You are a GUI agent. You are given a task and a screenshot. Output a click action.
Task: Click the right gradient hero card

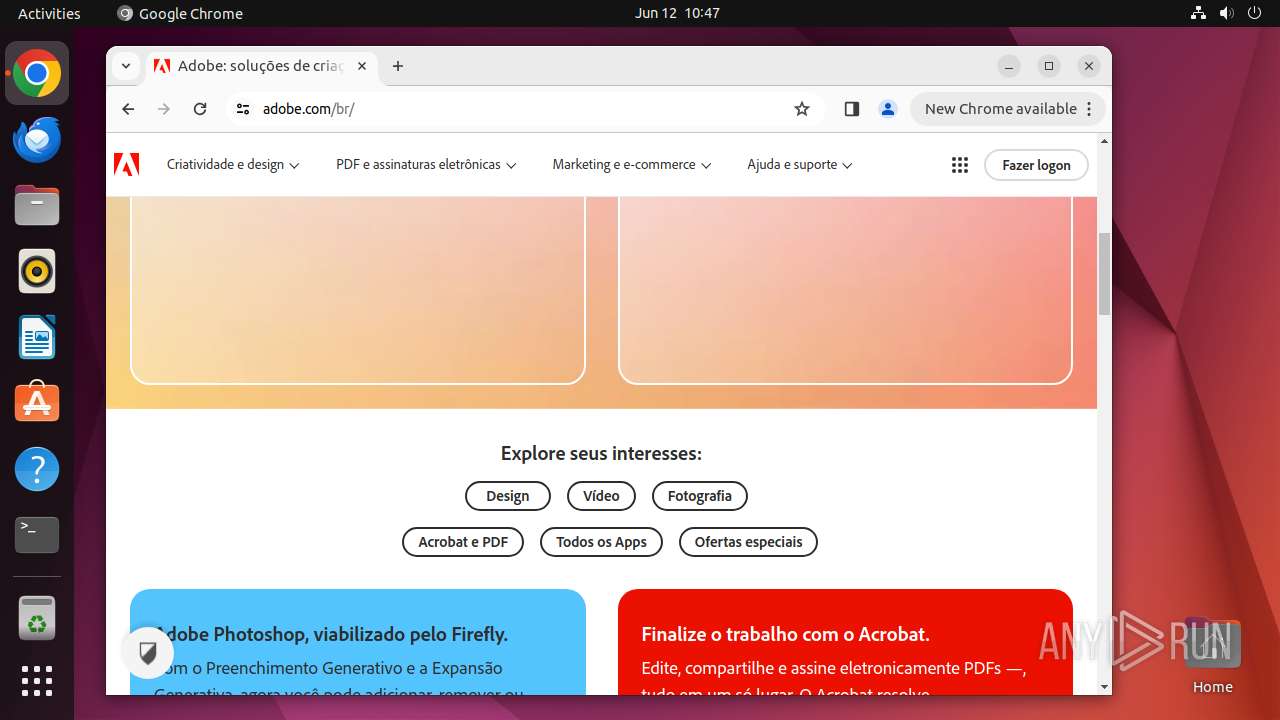pos(845,290)
